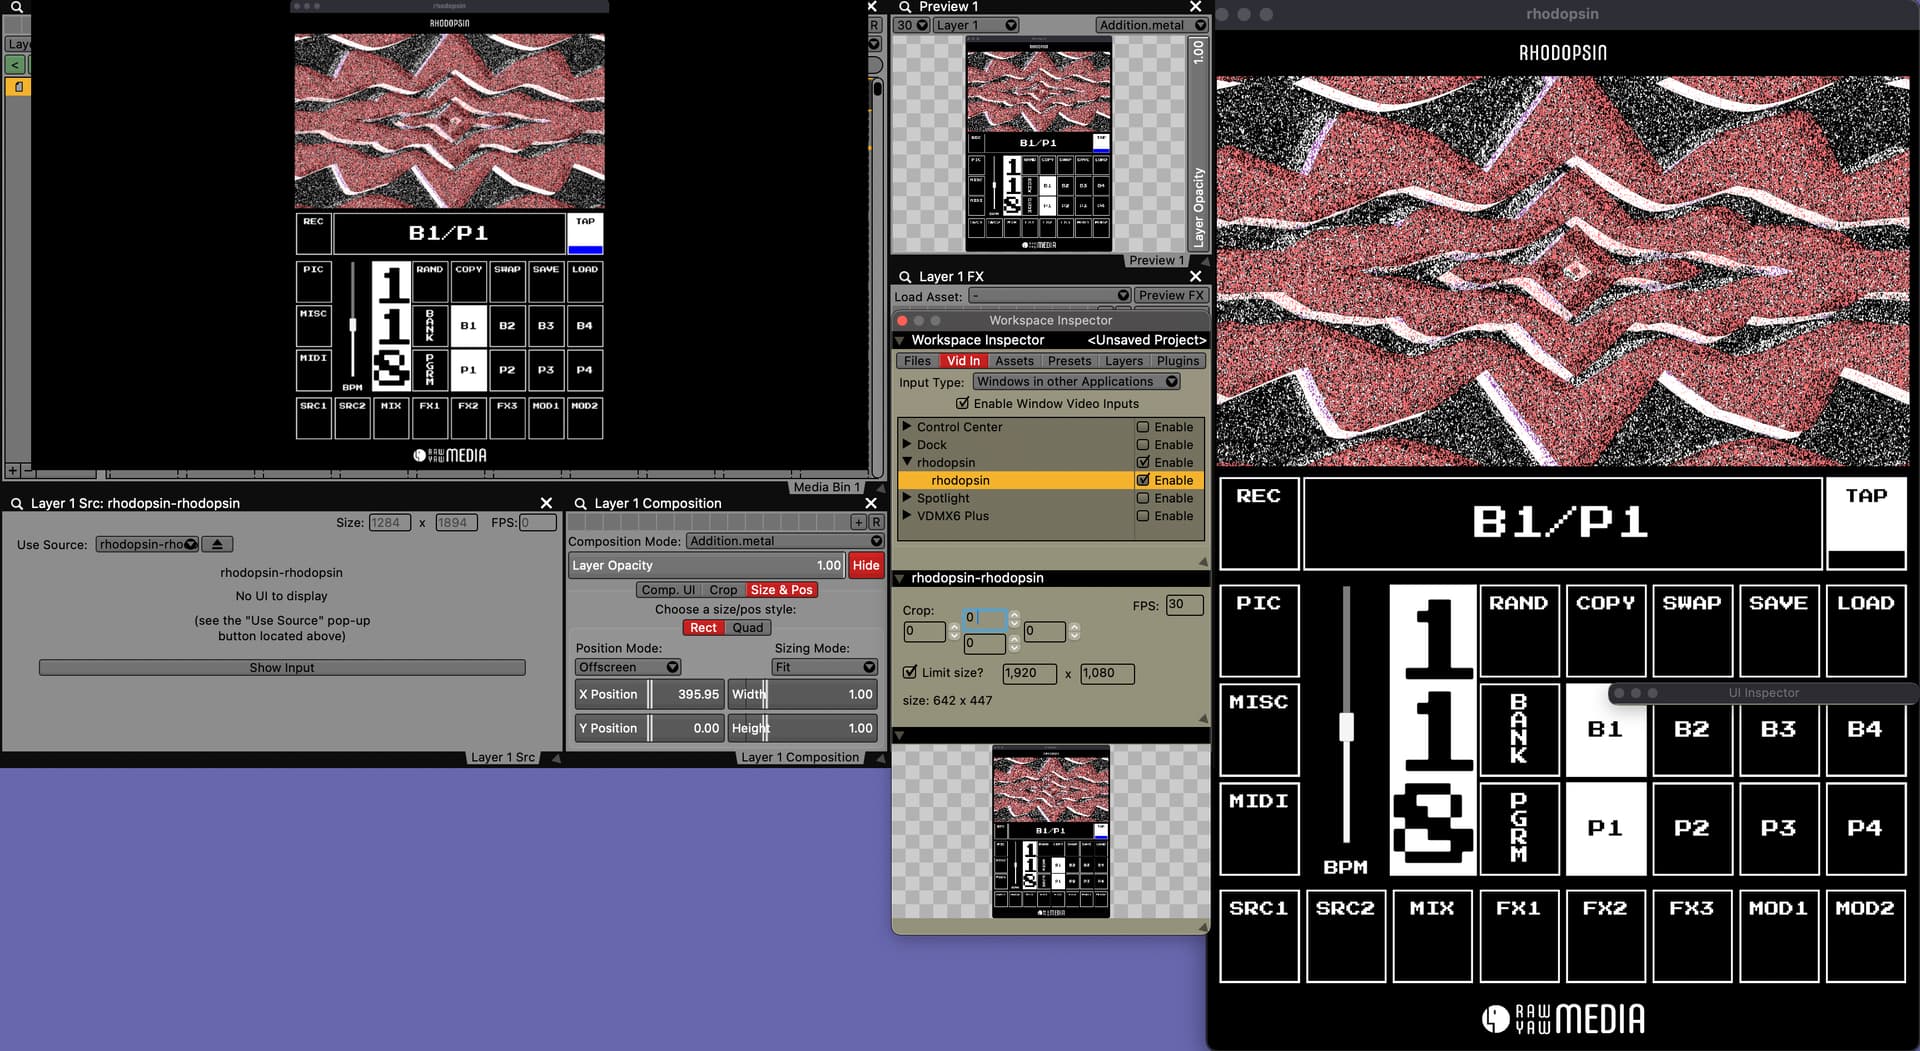Open the Position Mode Offscreen dropdown
The width and height of the screenshot is (1920, 1051).
click(x=627, y=667)
